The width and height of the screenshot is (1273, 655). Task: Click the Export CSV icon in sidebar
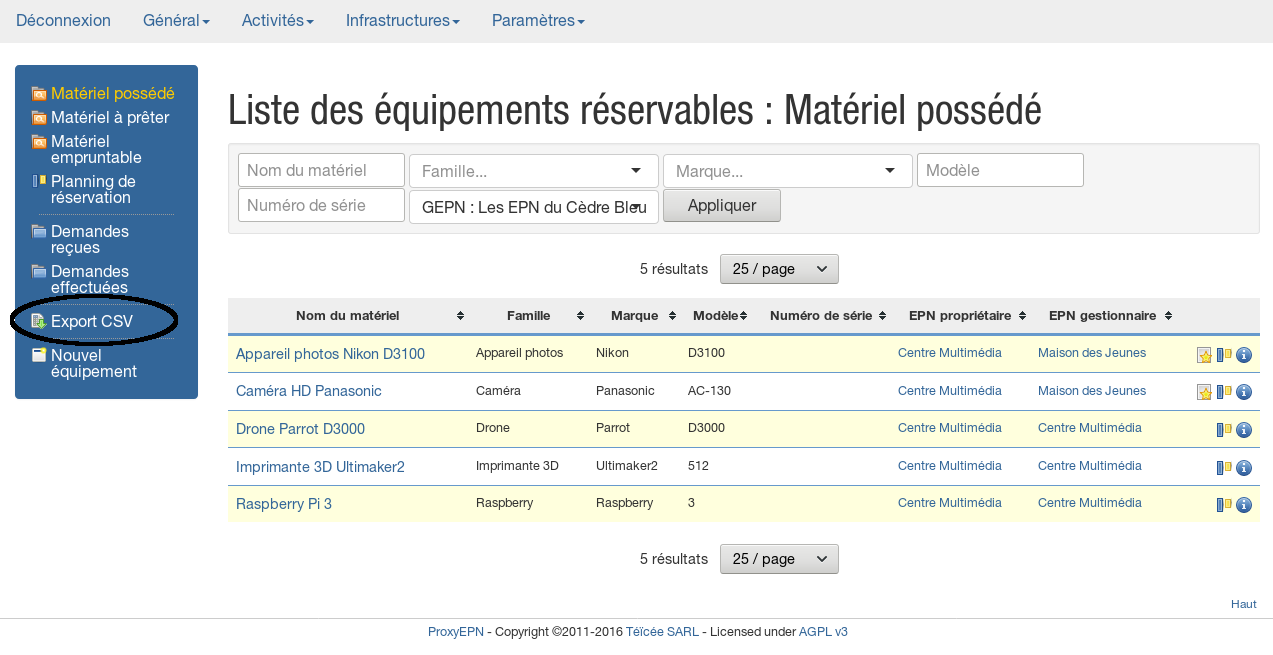point(39,322)
